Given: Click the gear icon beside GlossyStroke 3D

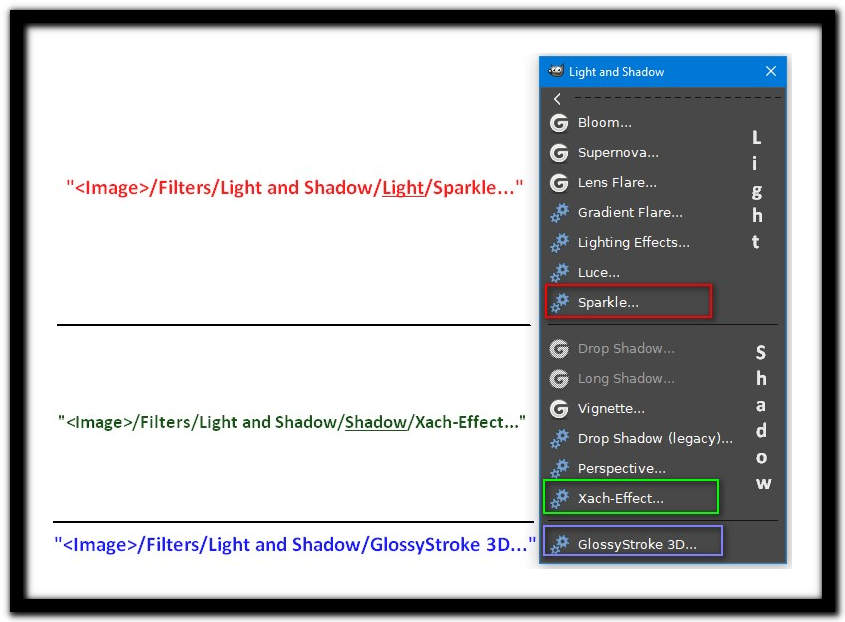Looking at the screenshot, I should click(x=559, y=544).
